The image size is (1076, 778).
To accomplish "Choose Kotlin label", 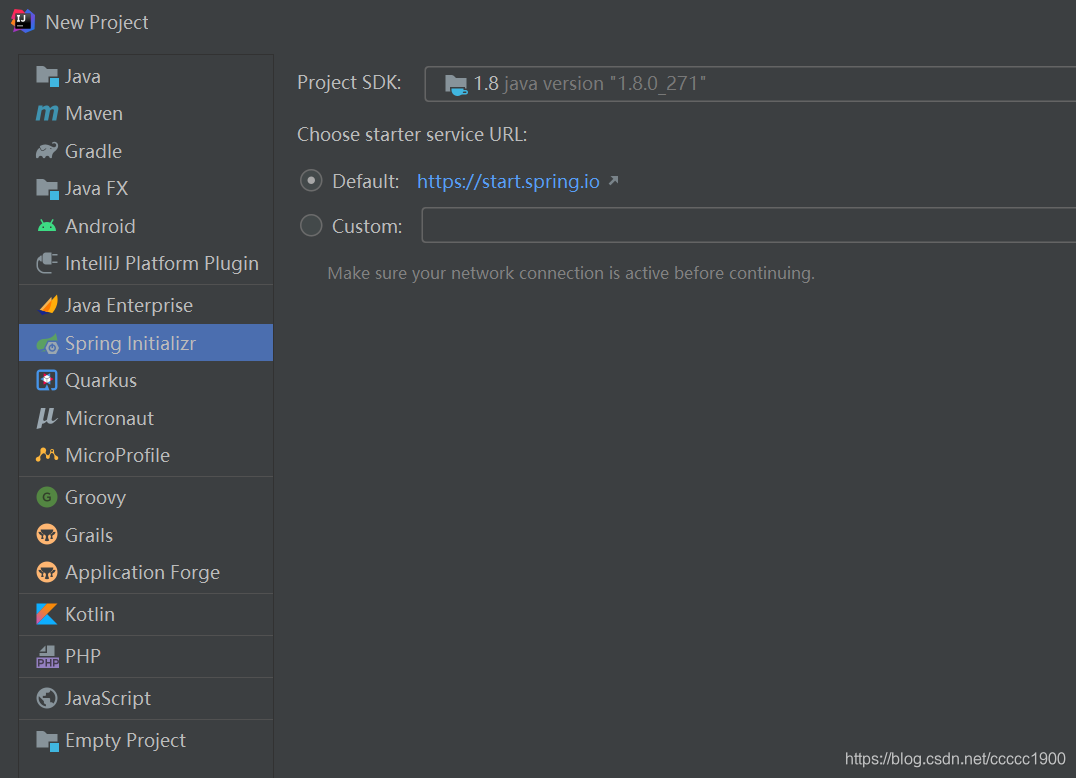I will [x=90, y=614].
